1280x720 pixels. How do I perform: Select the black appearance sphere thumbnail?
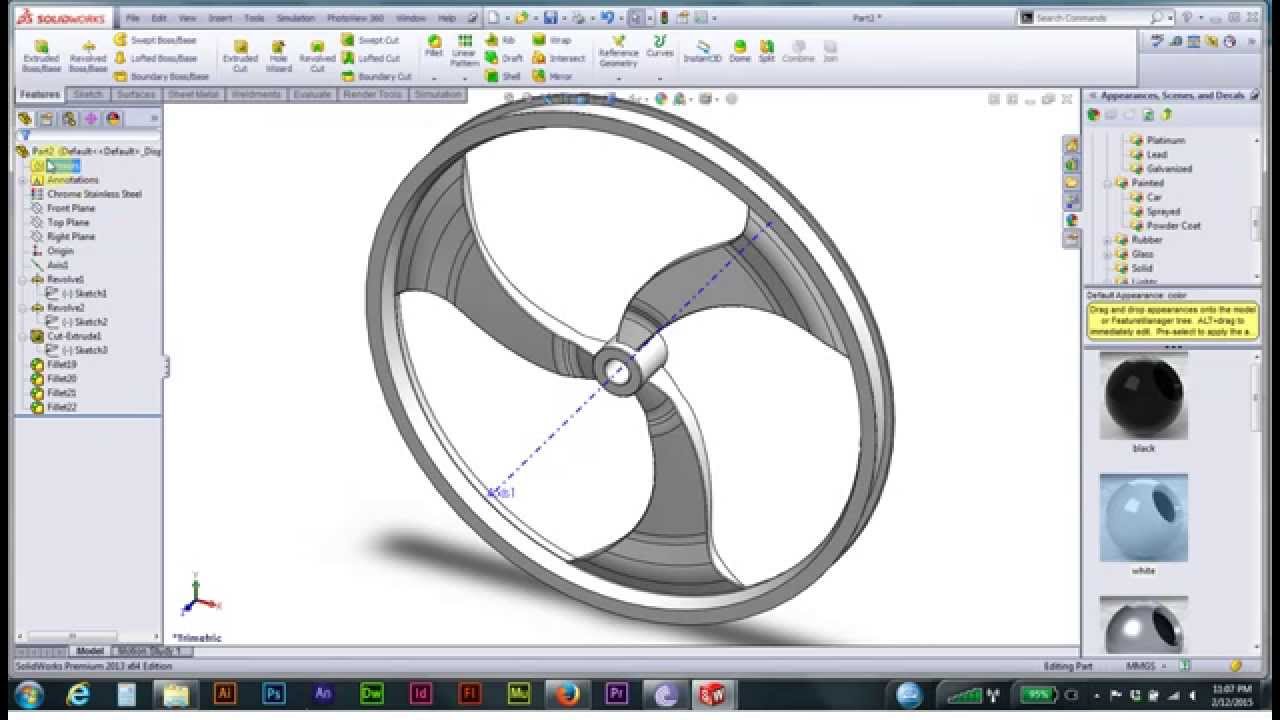1143,396
